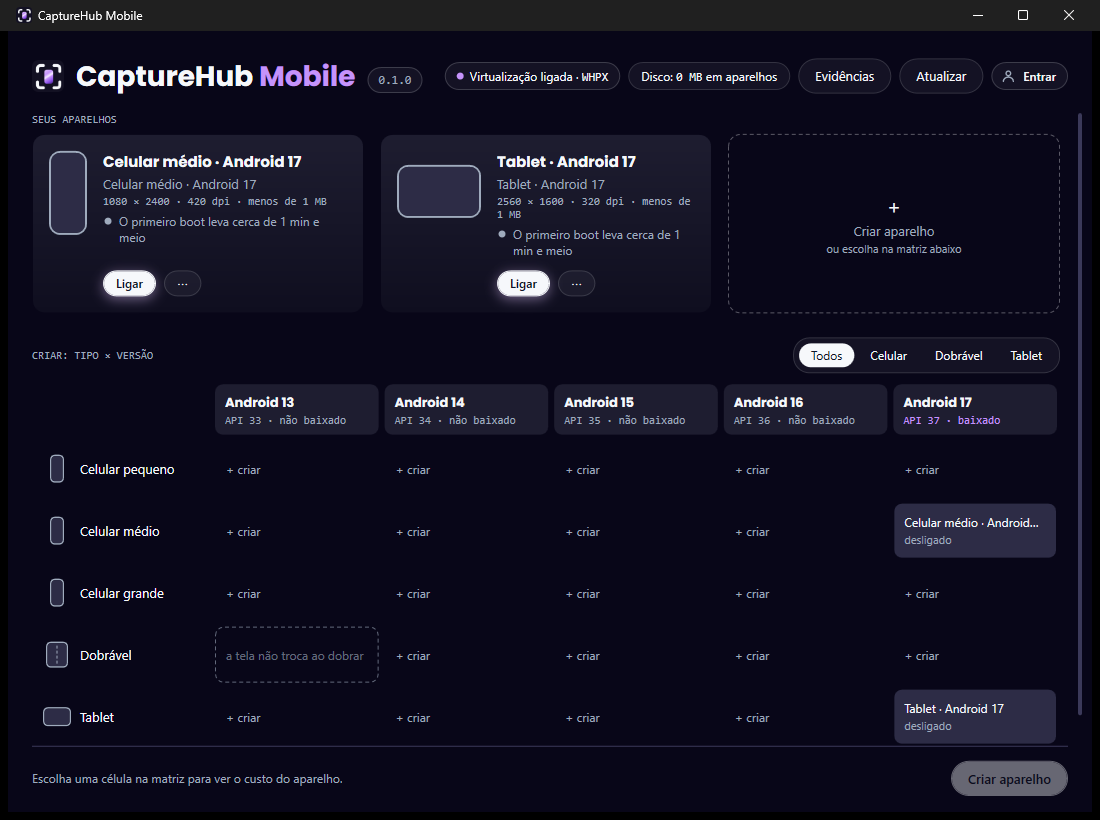The image size is (1100, 820).
Task: Click the CaptureHub title bar app icon
Action: 24,15
